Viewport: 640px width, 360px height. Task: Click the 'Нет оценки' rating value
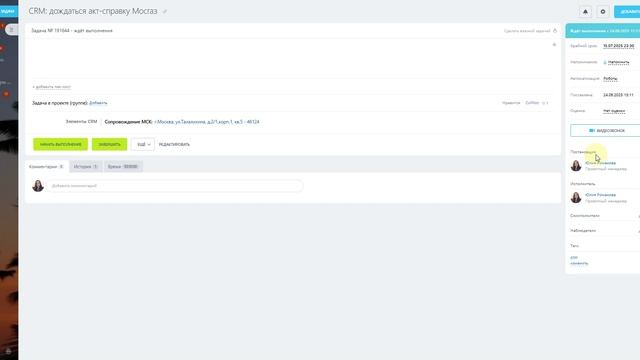pyautogui.click(x=614, y=111)
